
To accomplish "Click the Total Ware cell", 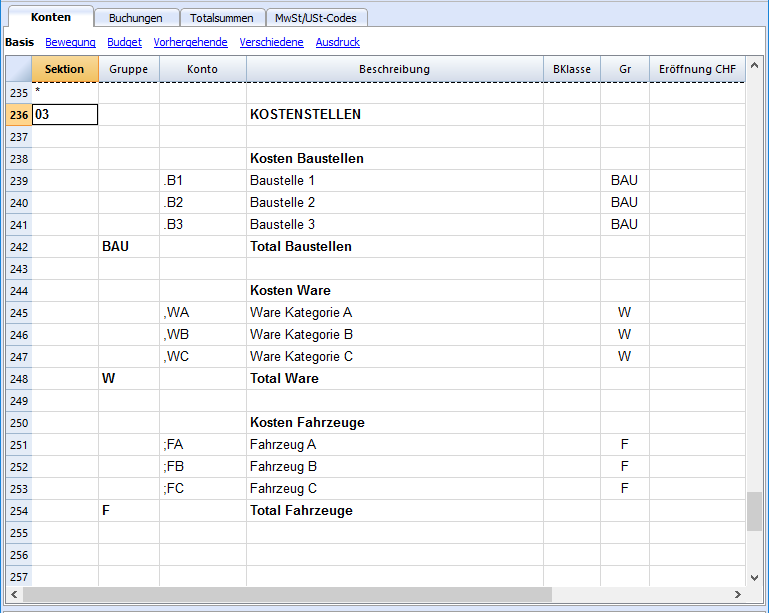I will pyautogui.click(x=395, y=379).
